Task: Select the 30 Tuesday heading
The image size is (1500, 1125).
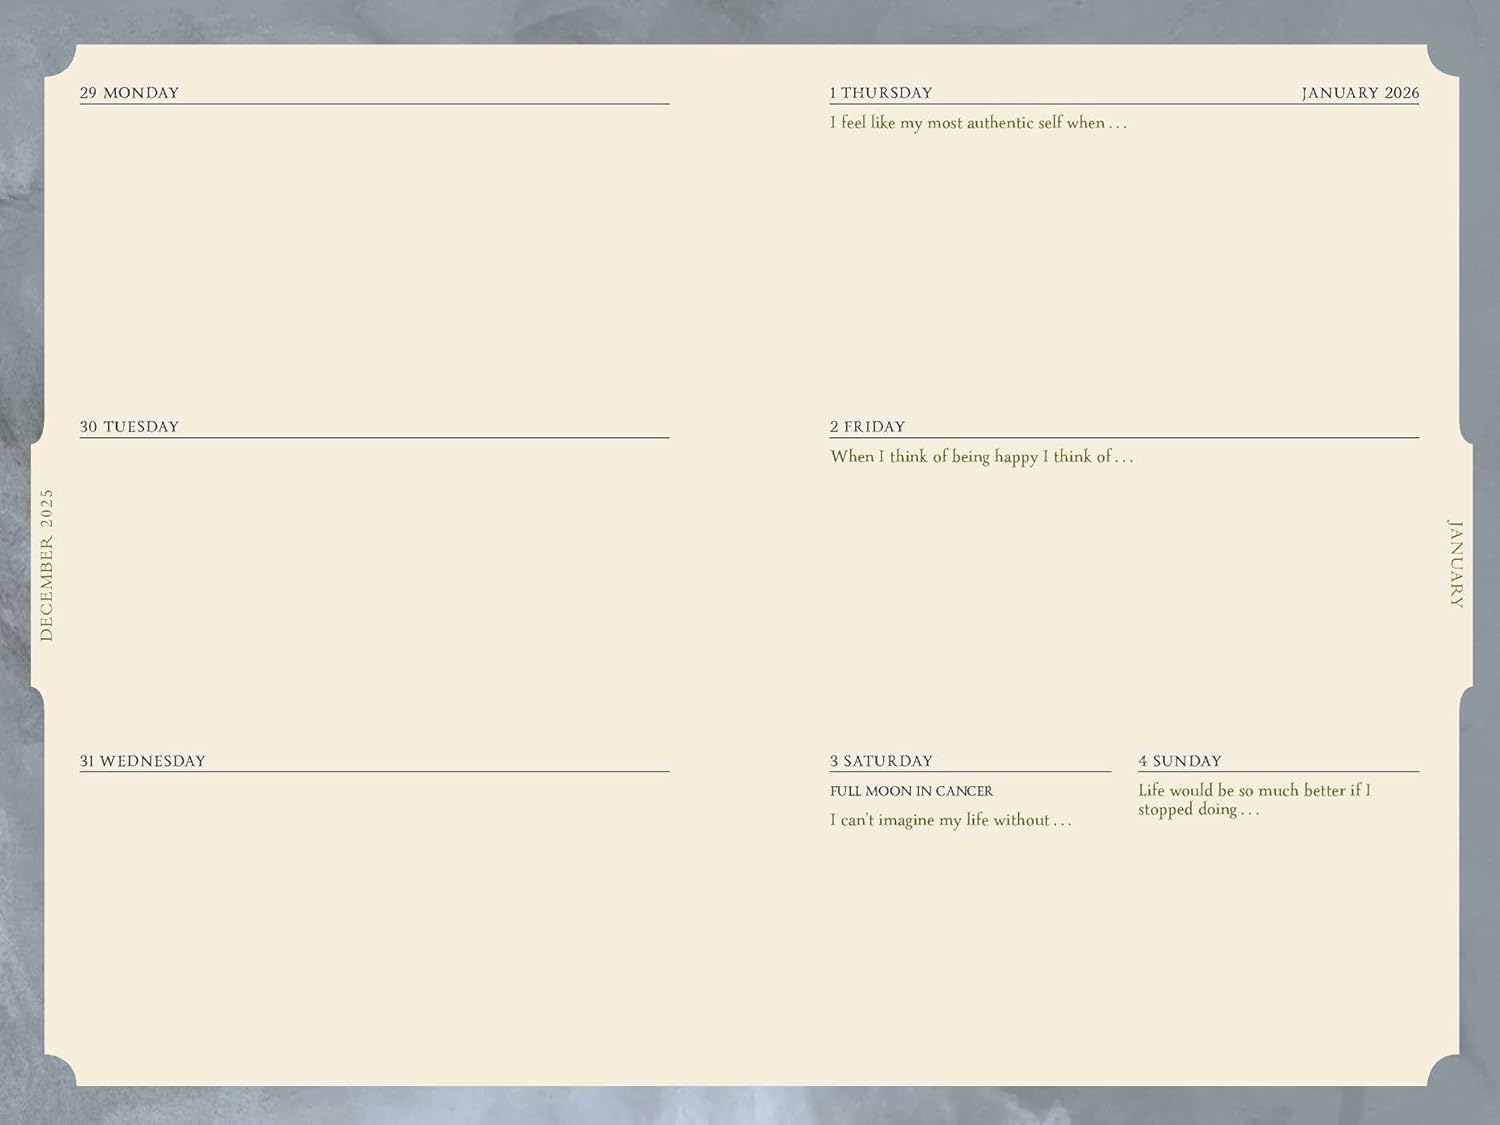Action: (129, 427)
